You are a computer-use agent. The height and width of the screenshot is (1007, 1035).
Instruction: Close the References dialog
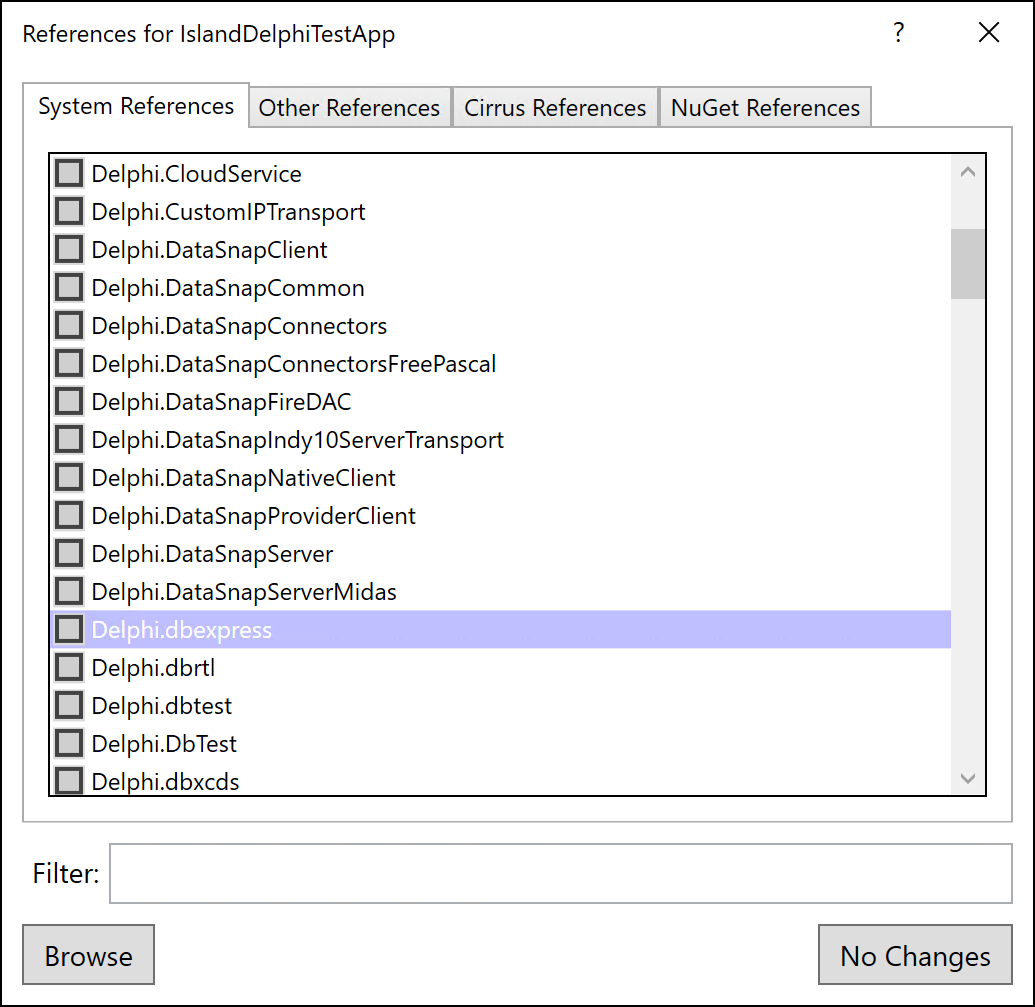tap(989, 32)
